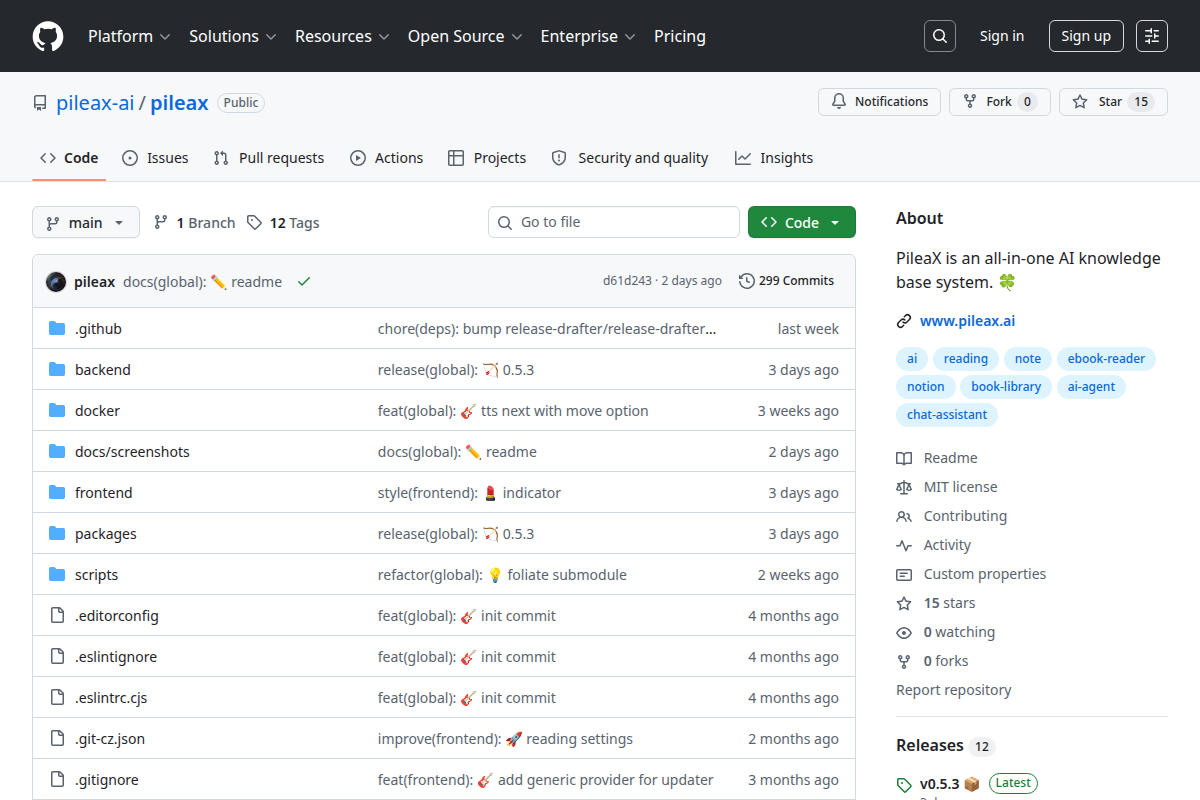Fork this repository

point(999,102)
